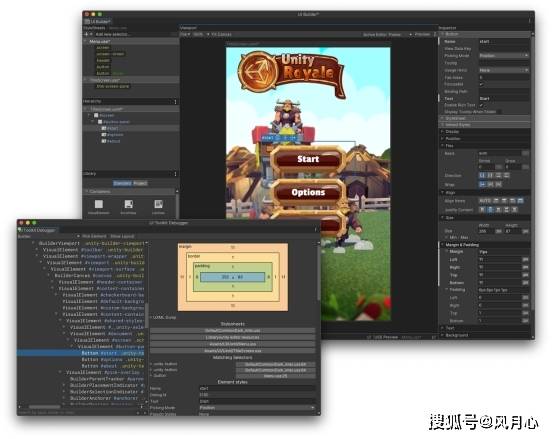
Task: Select the highlighted Button #start tree row
Action: pos(81,353)
